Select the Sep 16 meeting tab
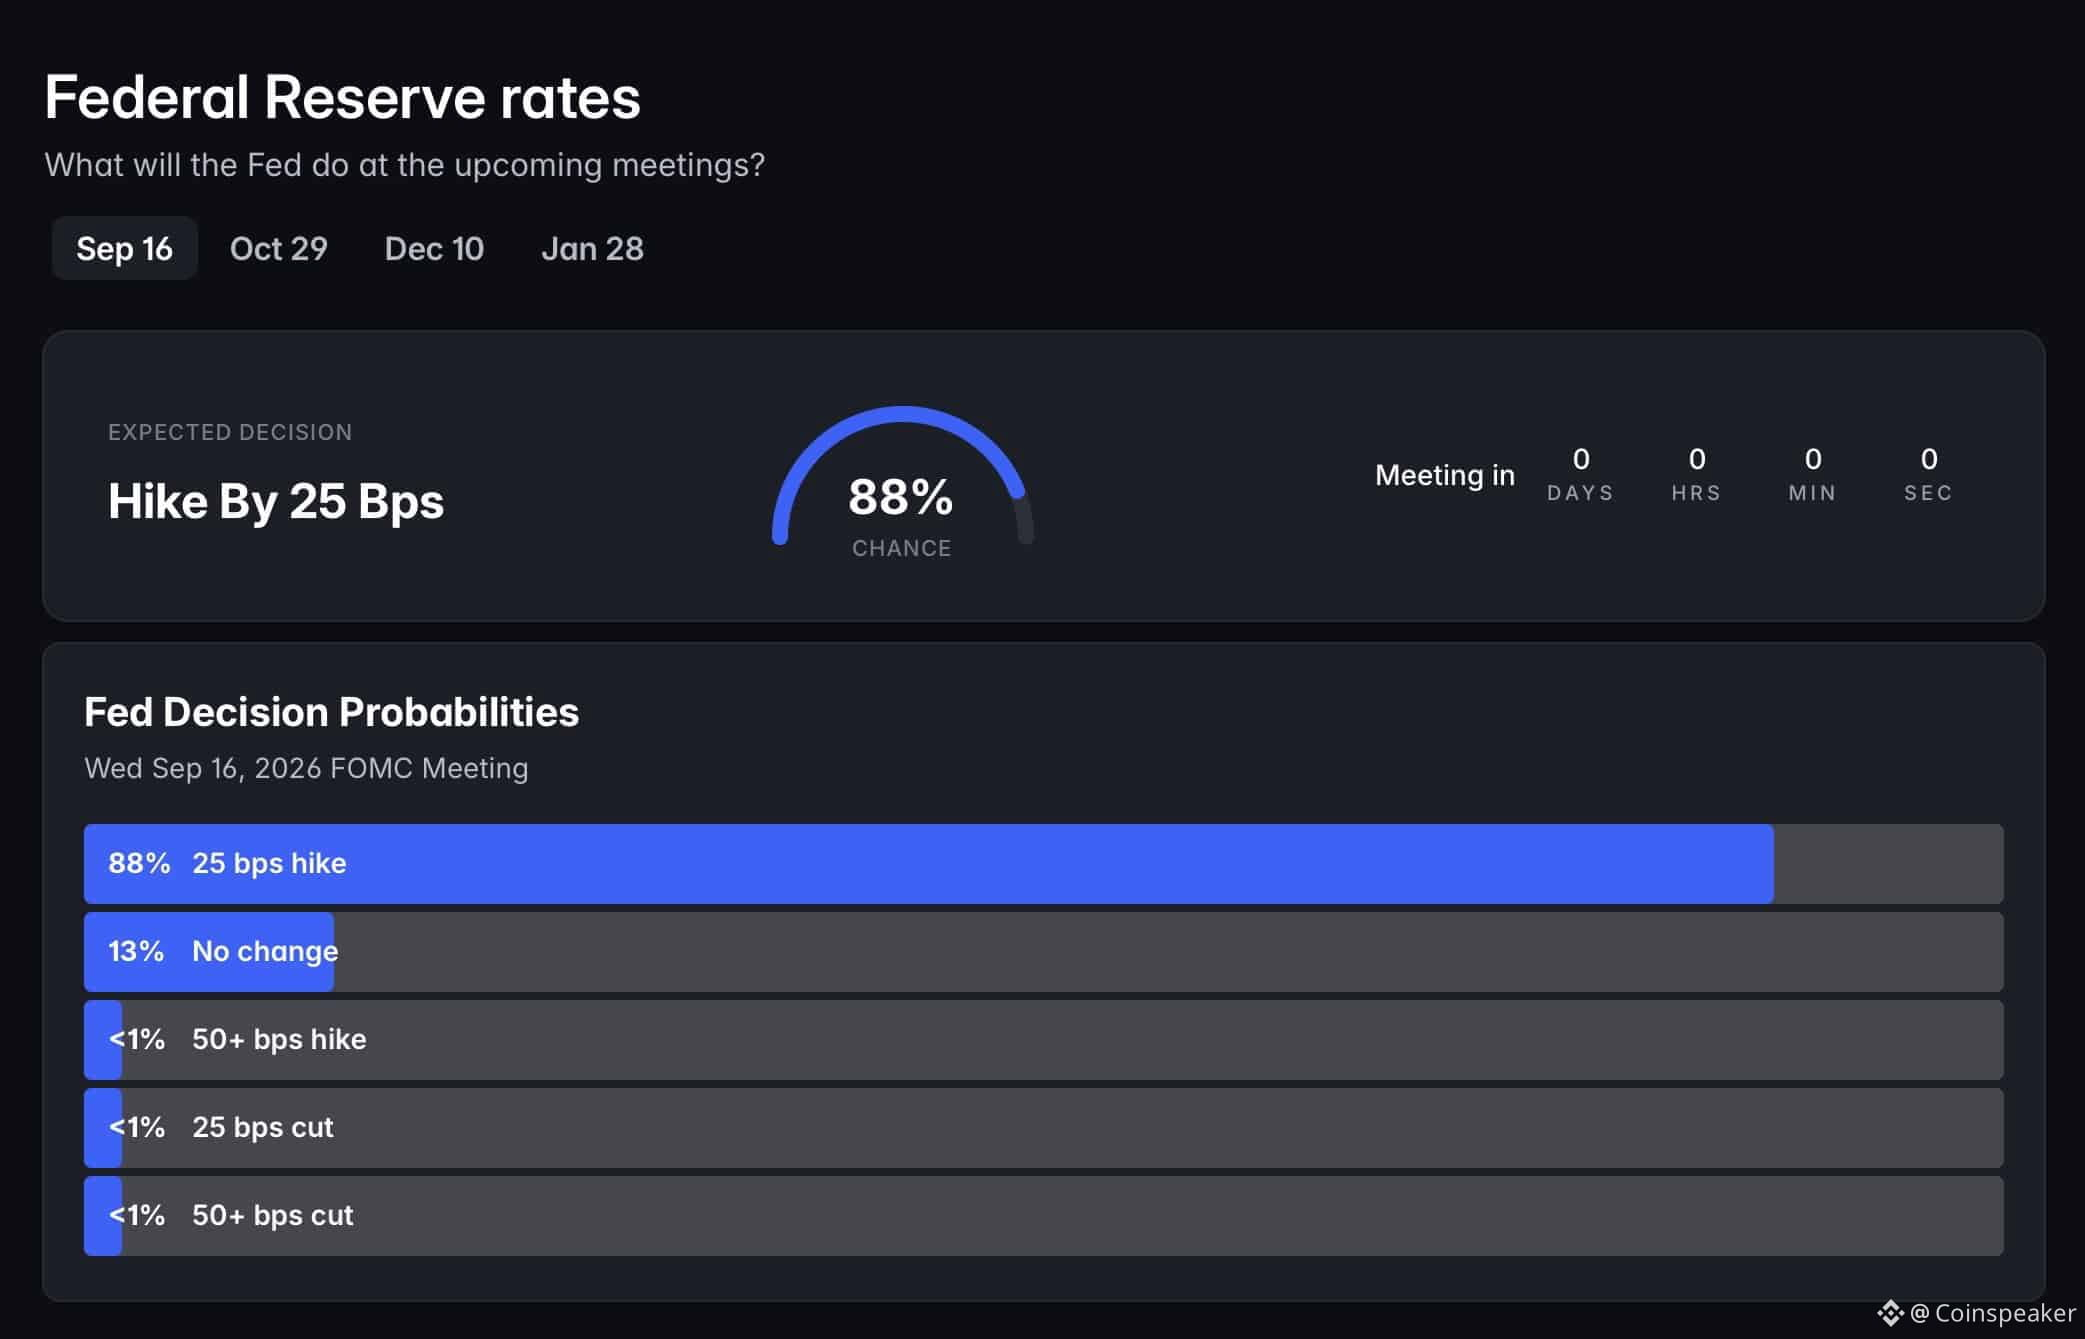 coord(125,248)
